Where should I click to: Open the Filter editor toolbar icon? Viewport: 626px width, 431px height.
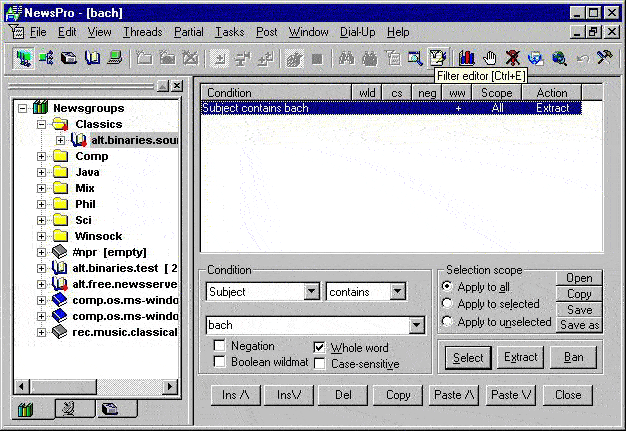pyautogui.click(x=438, y=58)
